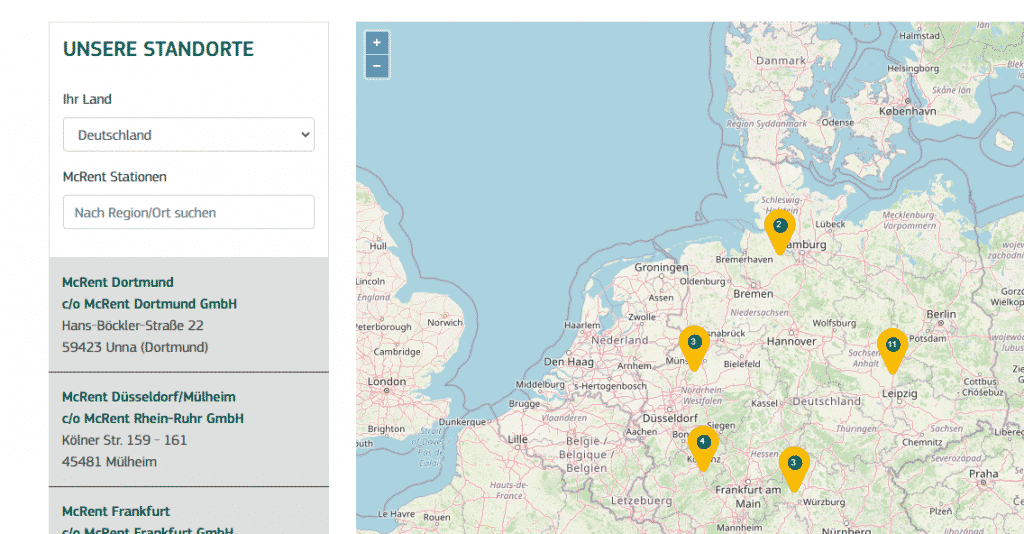Click the Würzburg-area cluster pin showing 3
The height and width of the screenshot is (534, 1024).
click(x=793, y=469)
